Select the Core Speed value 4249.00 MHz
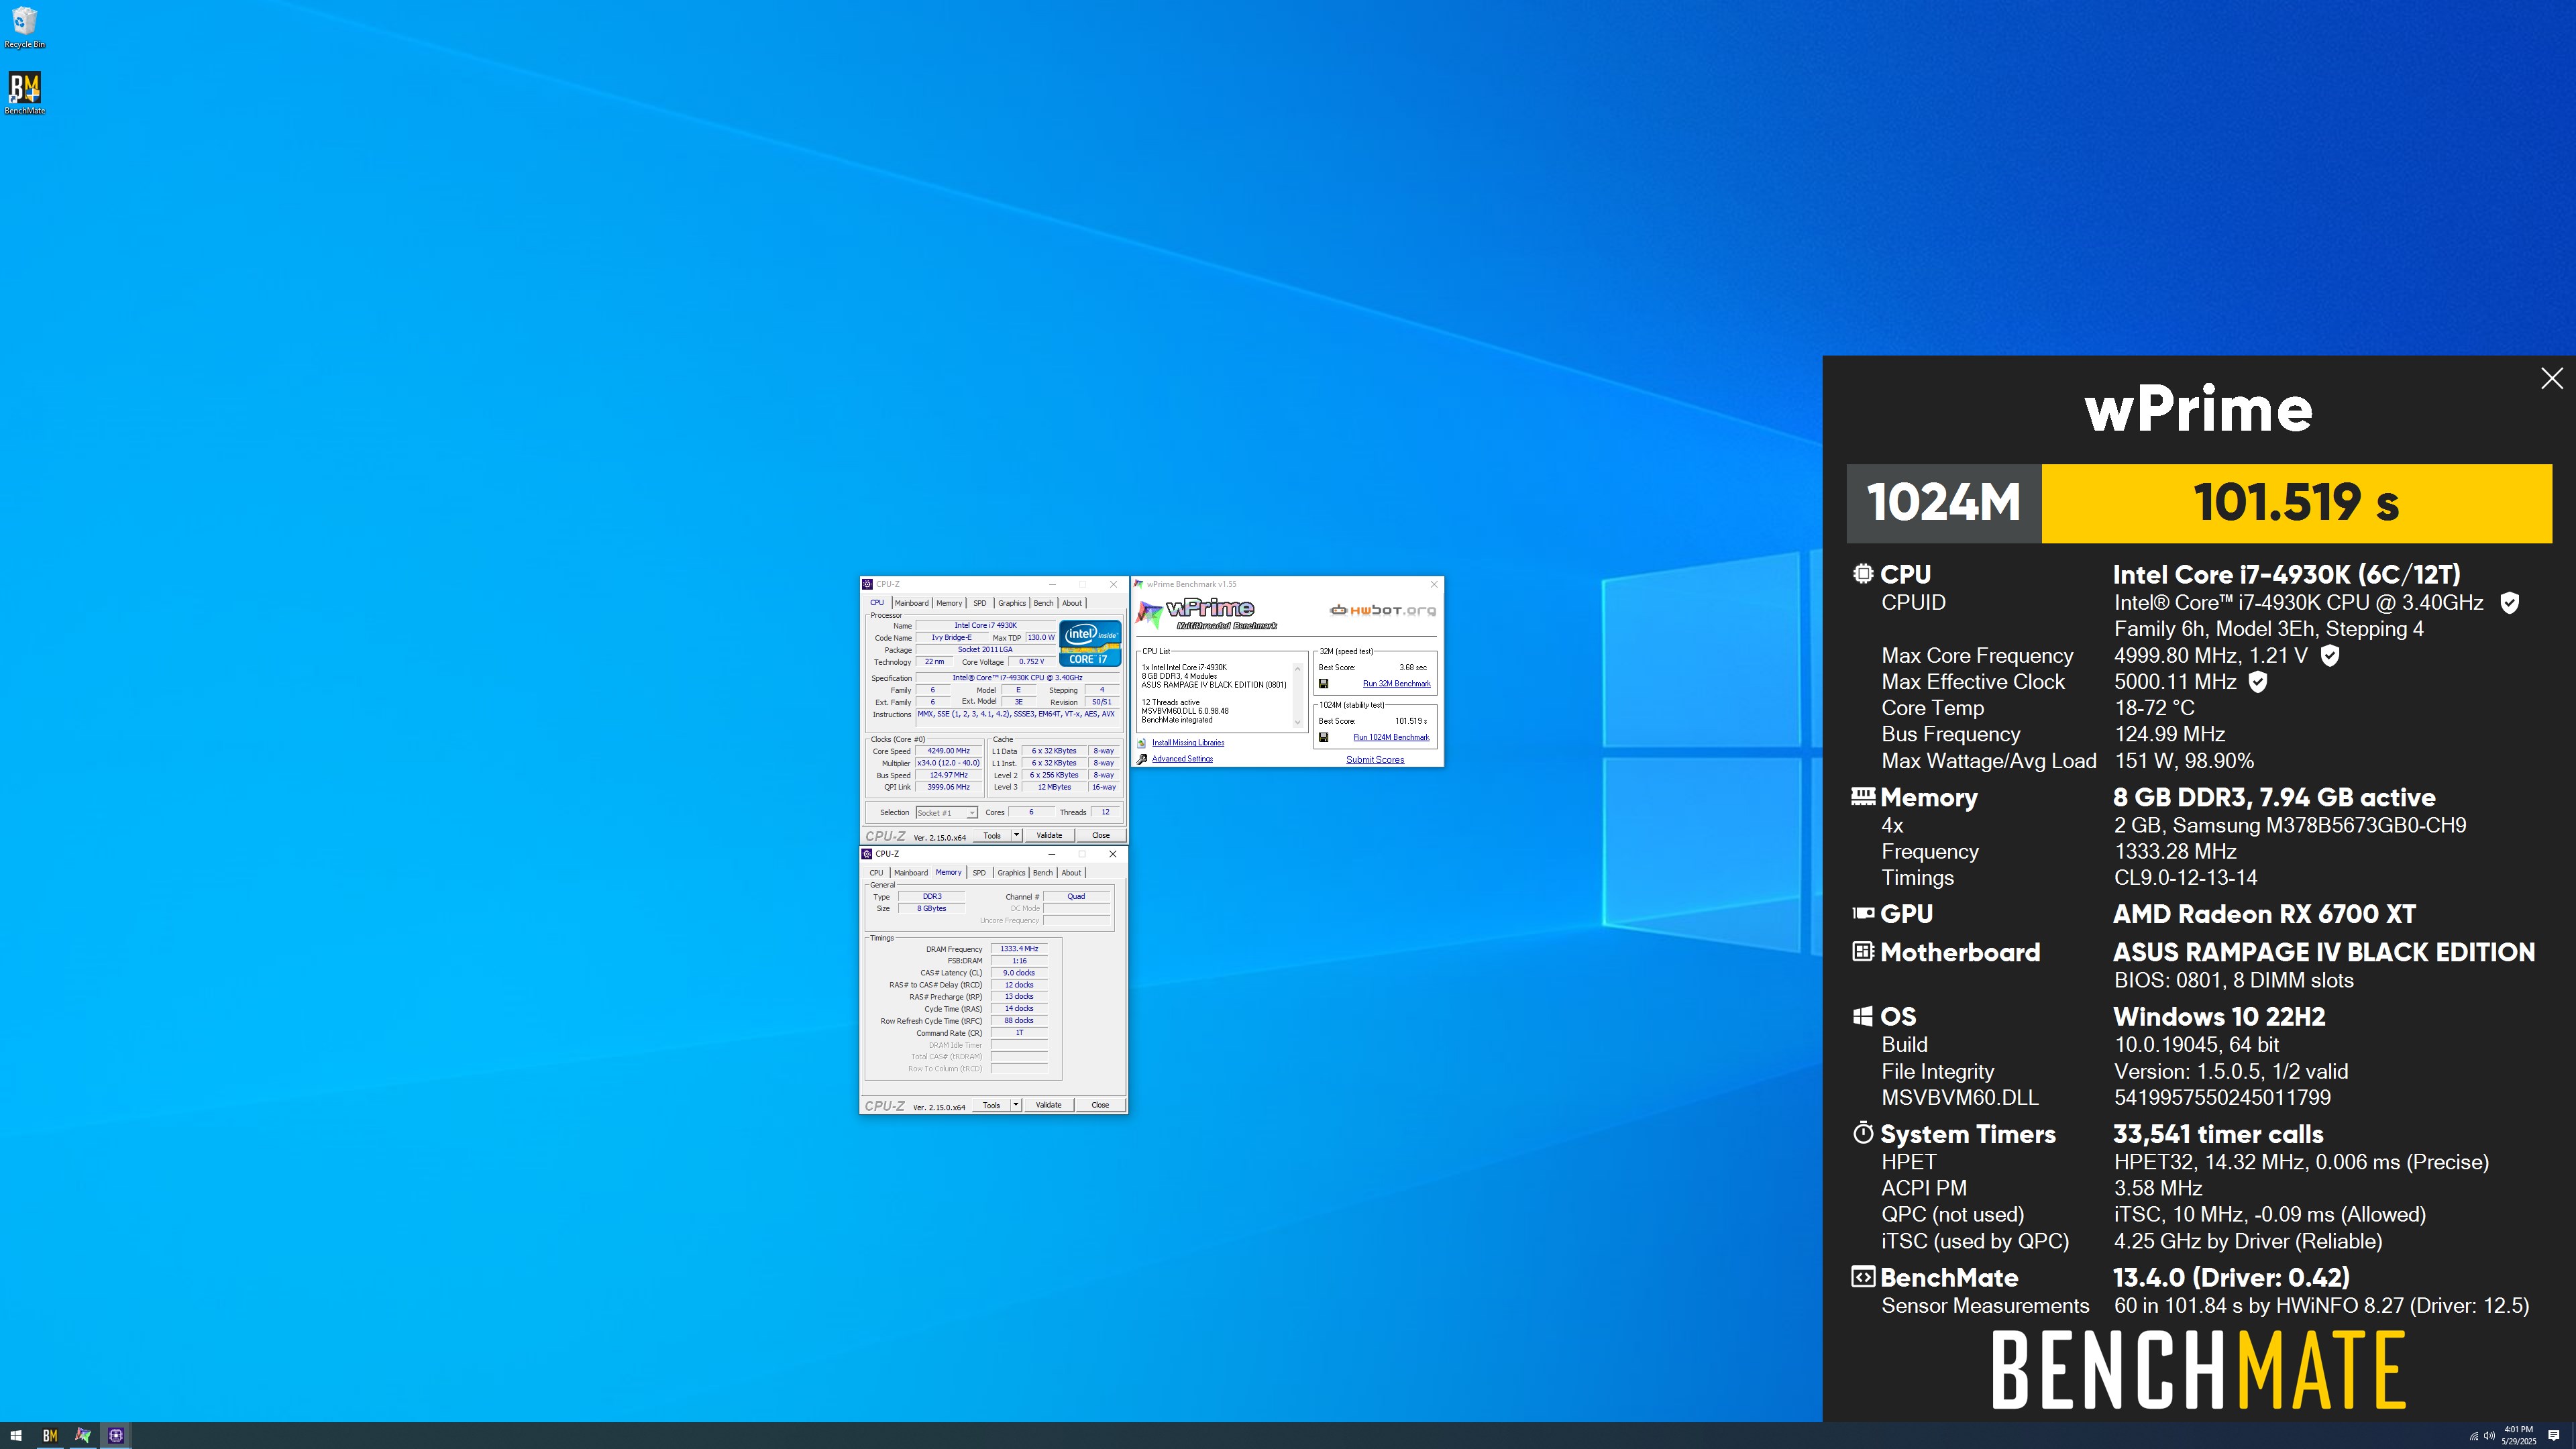Viewport: 2576px width, 1449px height. 948,751
